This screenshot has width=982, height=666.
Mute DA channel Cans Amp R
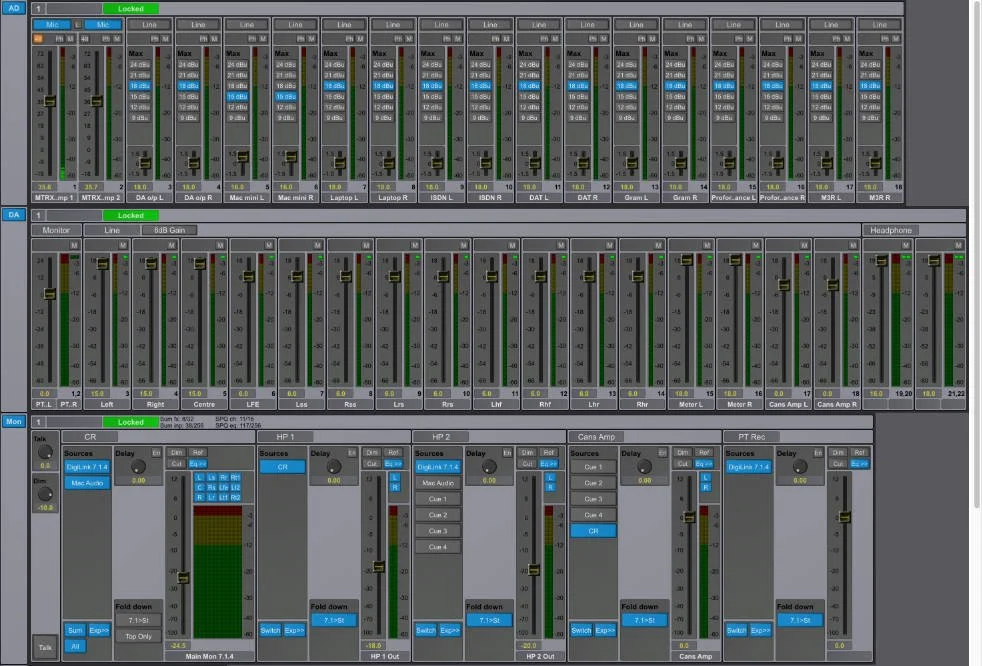coord(853,245)
